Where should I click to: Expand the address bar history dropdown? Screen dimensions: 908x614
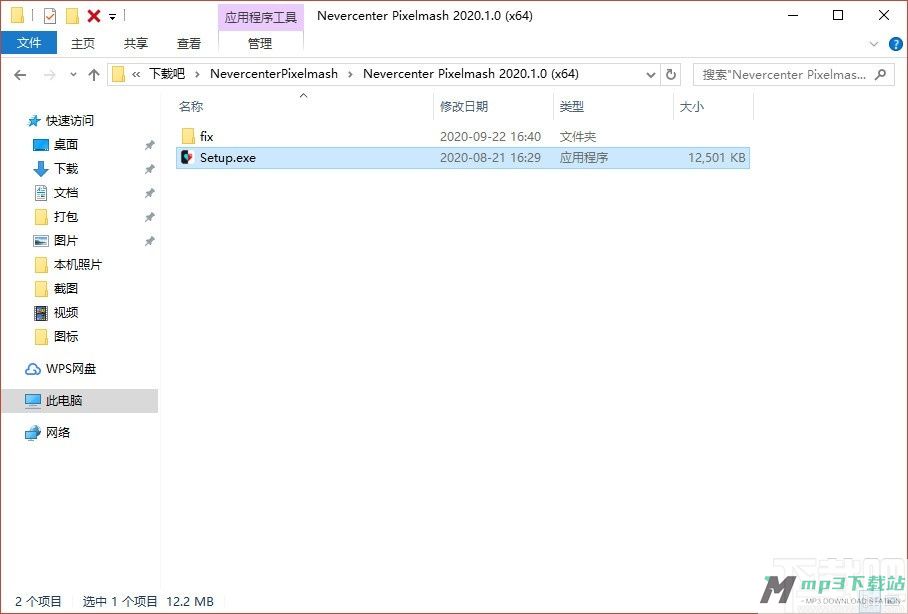point(651,75)
